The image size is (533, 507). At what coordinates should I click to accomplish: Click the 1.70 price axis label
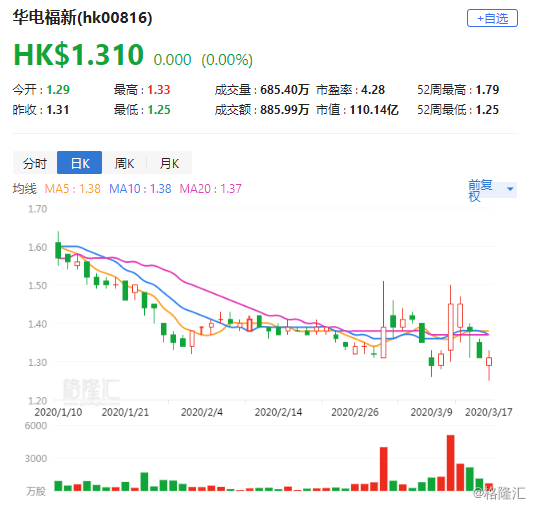click(x=37, y=209)
